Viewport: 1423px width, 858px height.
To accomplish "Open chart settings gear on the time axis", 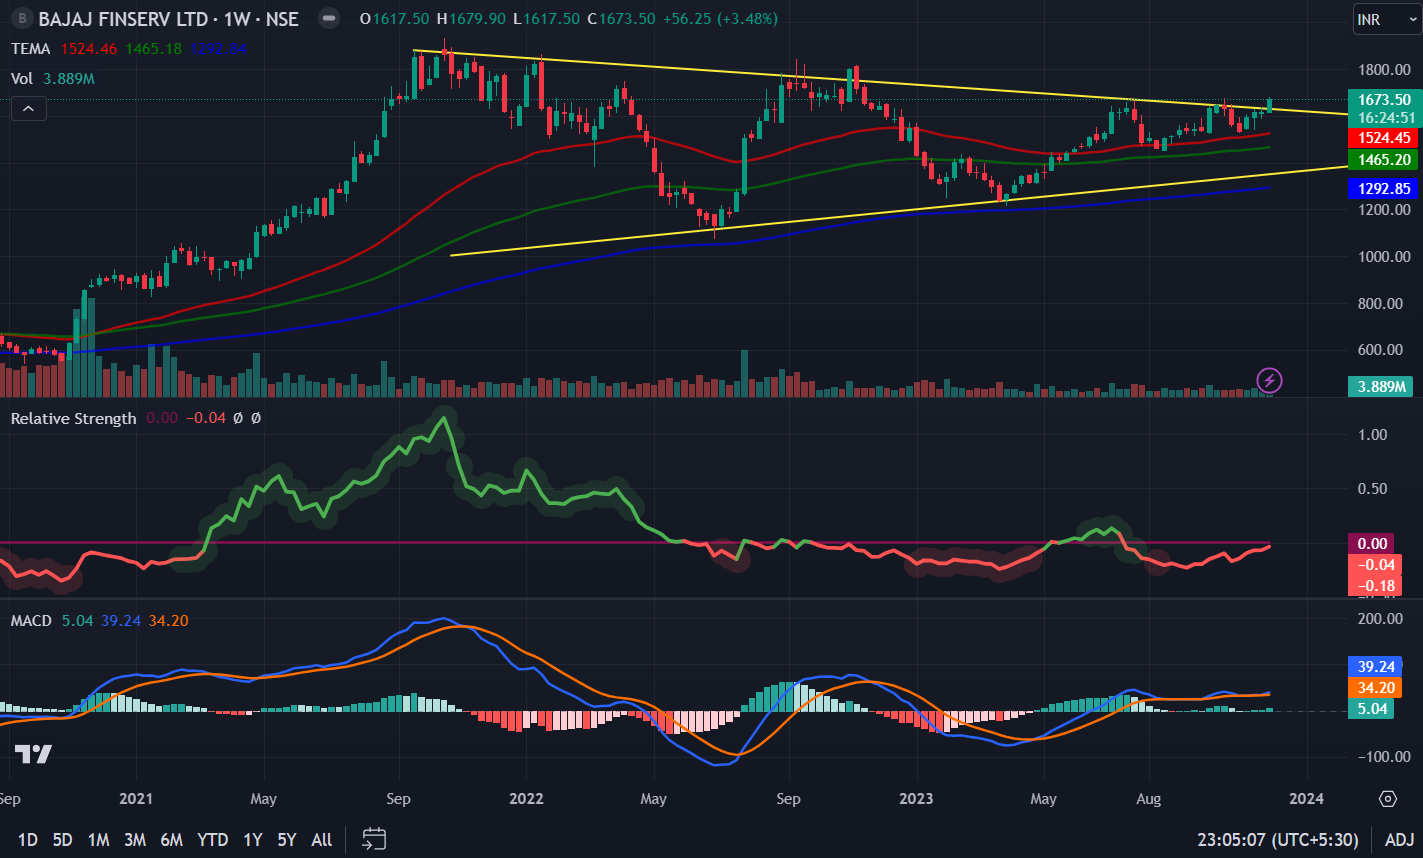I will [x=1387, y=798].
